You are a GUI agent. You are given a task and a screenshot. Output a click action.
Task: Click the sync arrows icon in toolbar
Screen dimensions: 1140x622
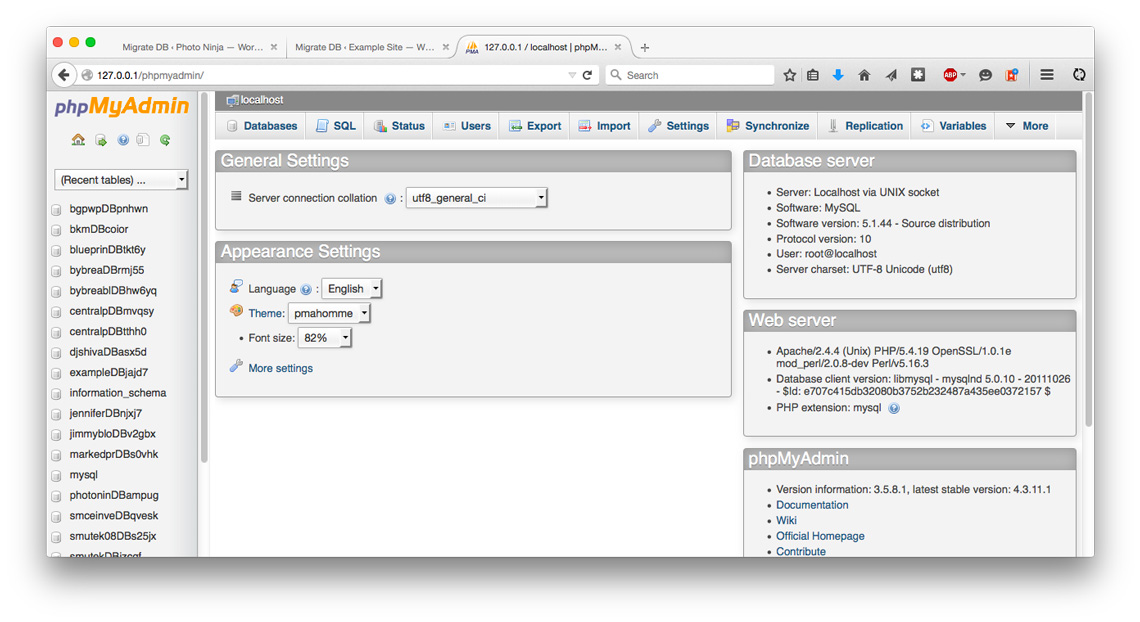pyautogui.click(x=1079, y=75)
